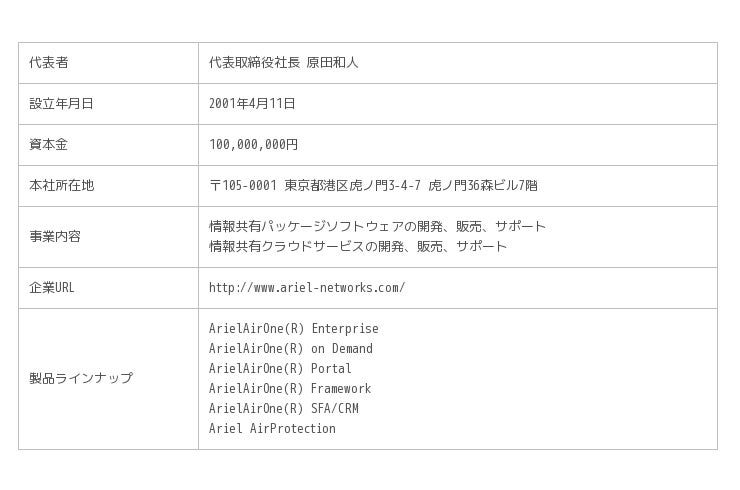
Task: Click the 代表者 label cell
Action: [x=49, y=63]
